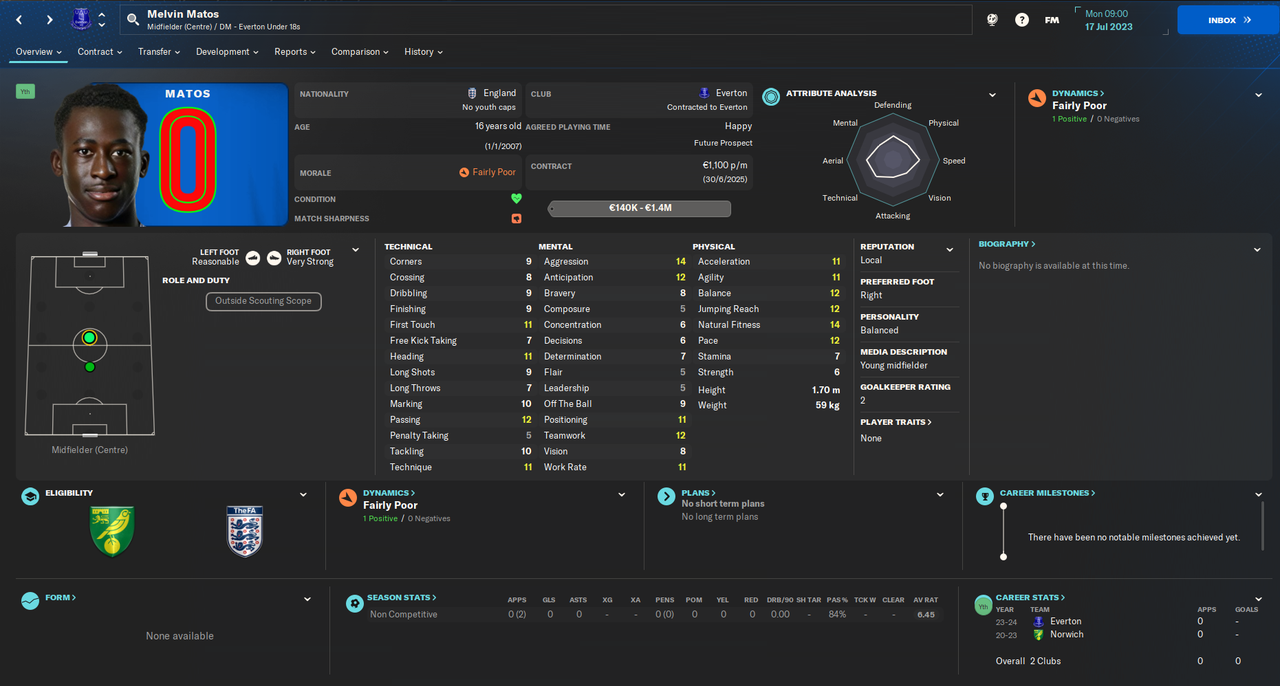This screenshot has width=1280, height=686.
Task: Click the Dynamics icon in top panel
Action: pyautogui.click(x=1037, y=97)
